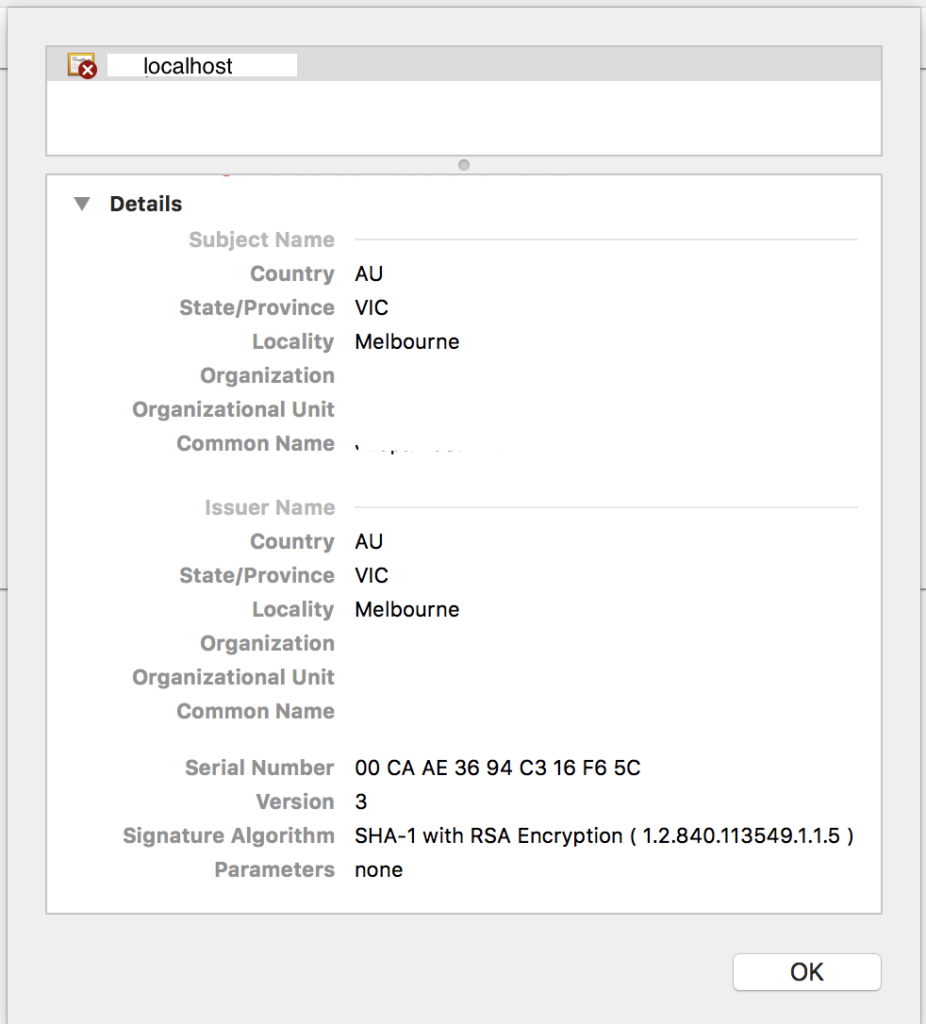Click the issuer Melbourne Locality value
Image resolution: width=926 pixels, height=1024 pixels.
(x=406, y=609)
